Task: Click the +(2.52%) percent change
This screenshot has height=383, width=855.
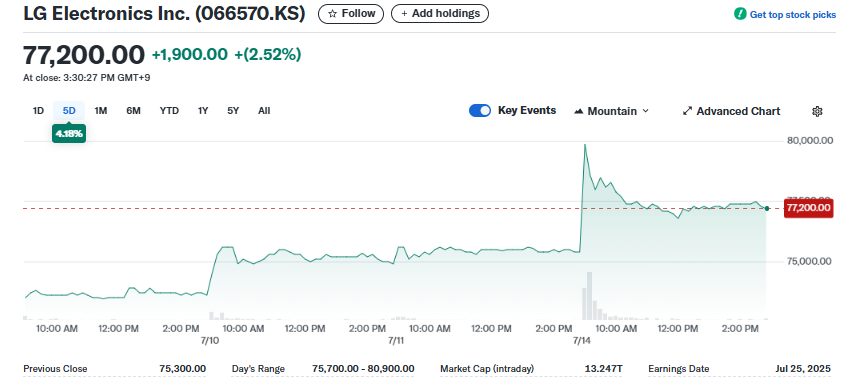Action: point(268,55)
